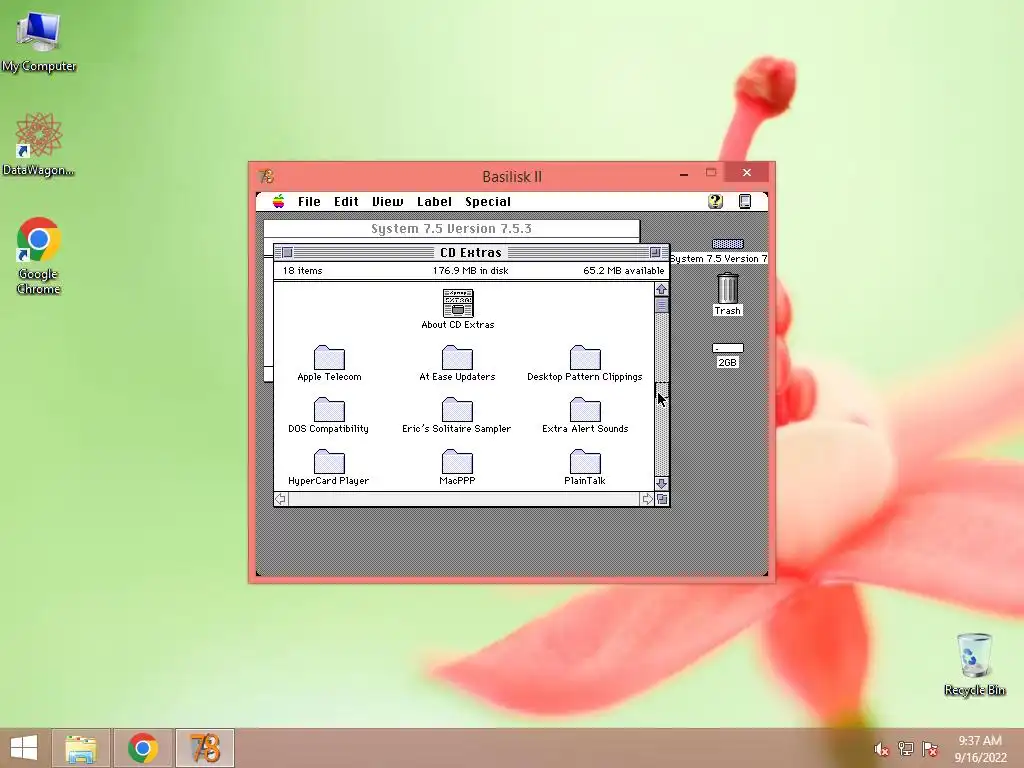
Task: Open the Edit menu
Action: [x=346, y=202]
